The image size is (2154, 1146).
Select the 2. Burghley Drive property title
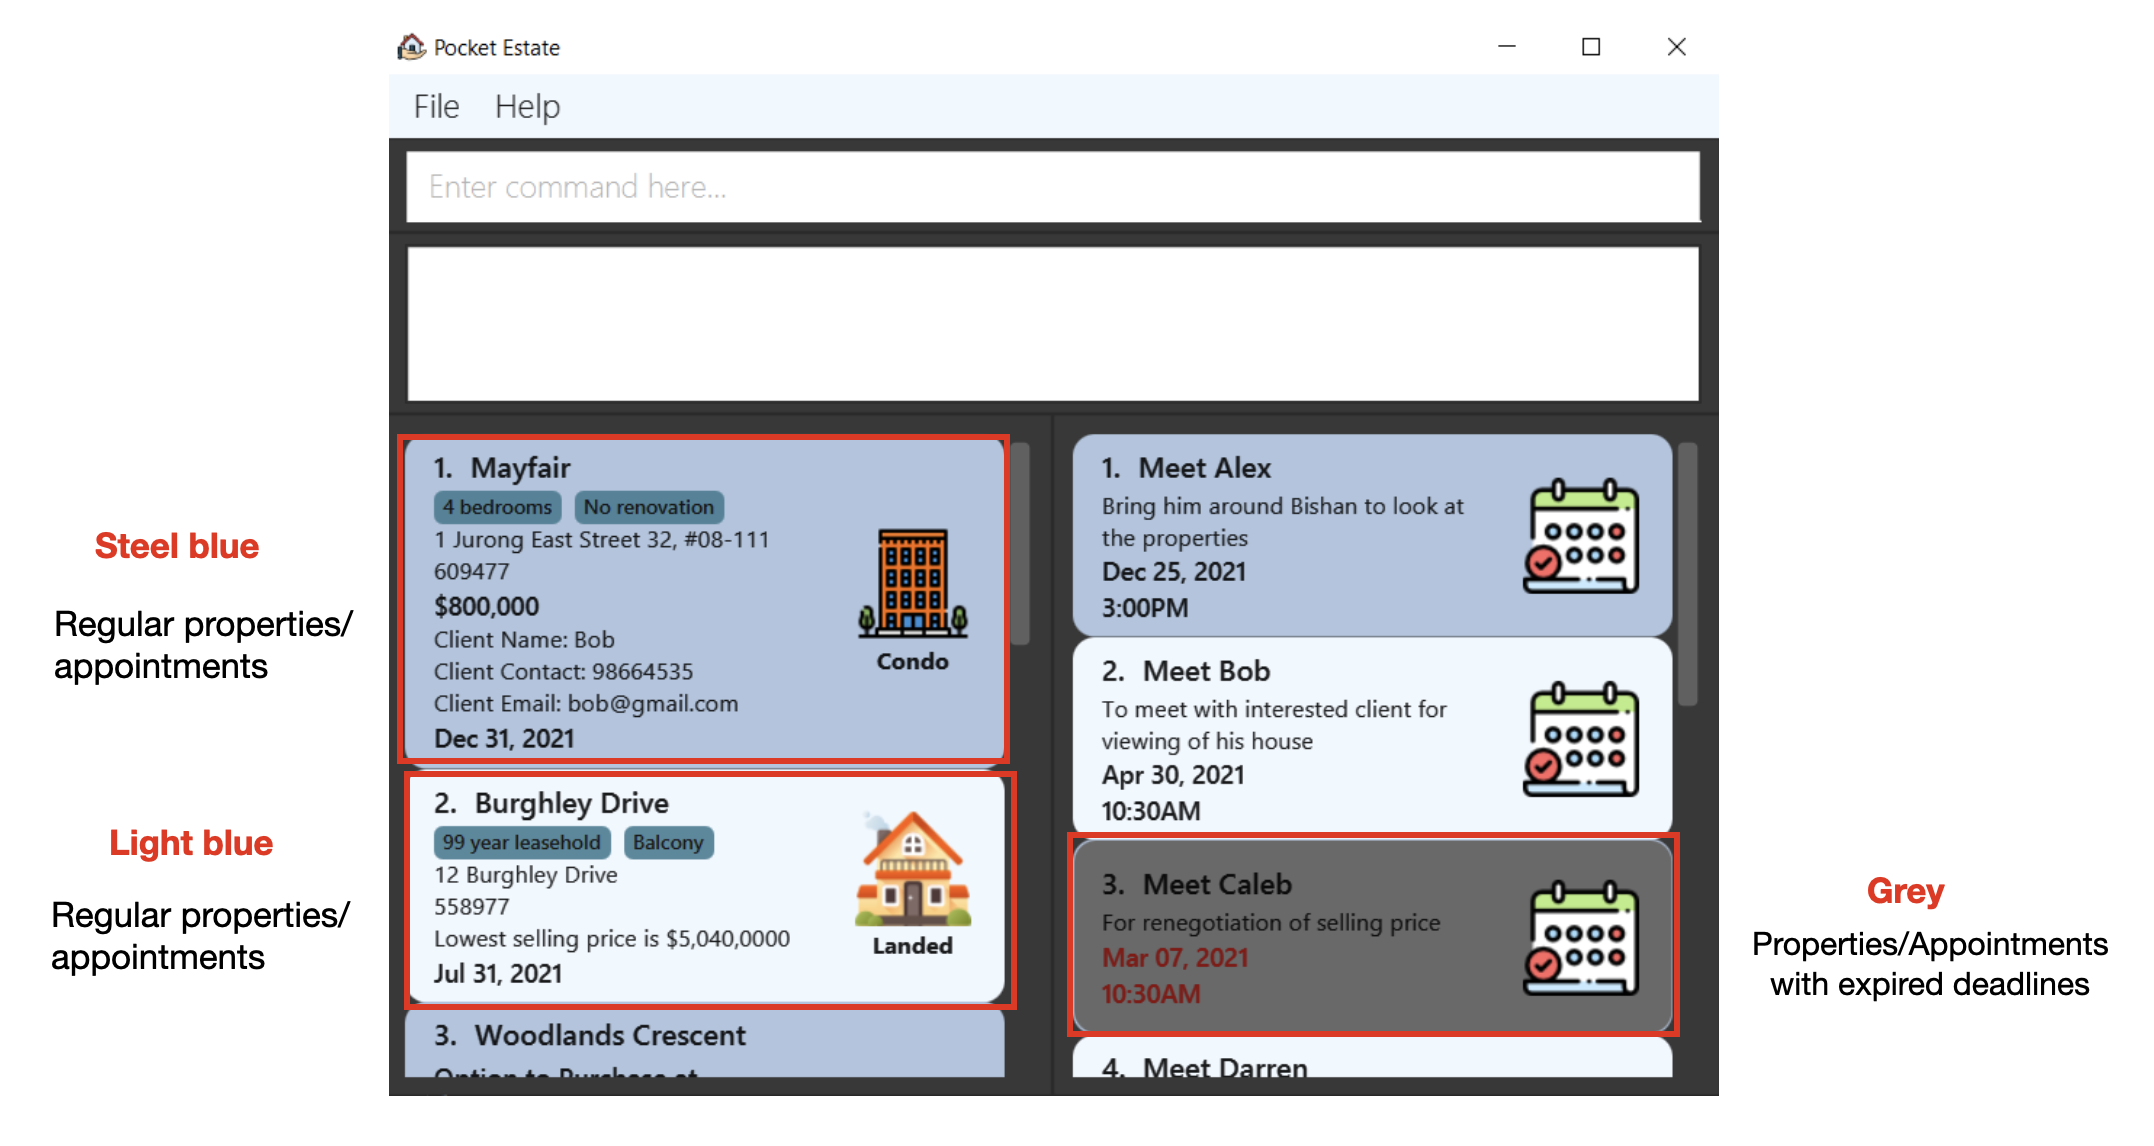551,803
